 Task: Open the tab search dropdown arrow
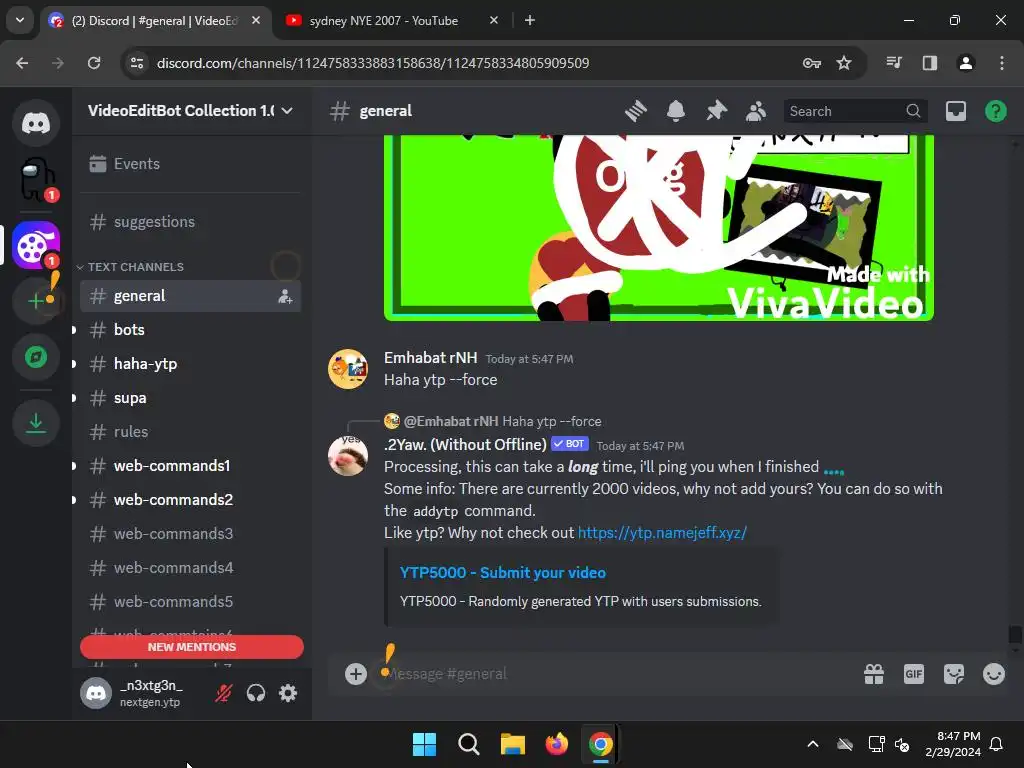point(20,20)
